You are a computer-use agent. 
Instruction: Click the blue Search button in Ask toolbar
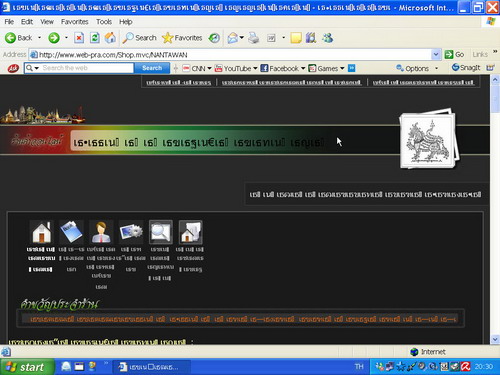(152, 68)
